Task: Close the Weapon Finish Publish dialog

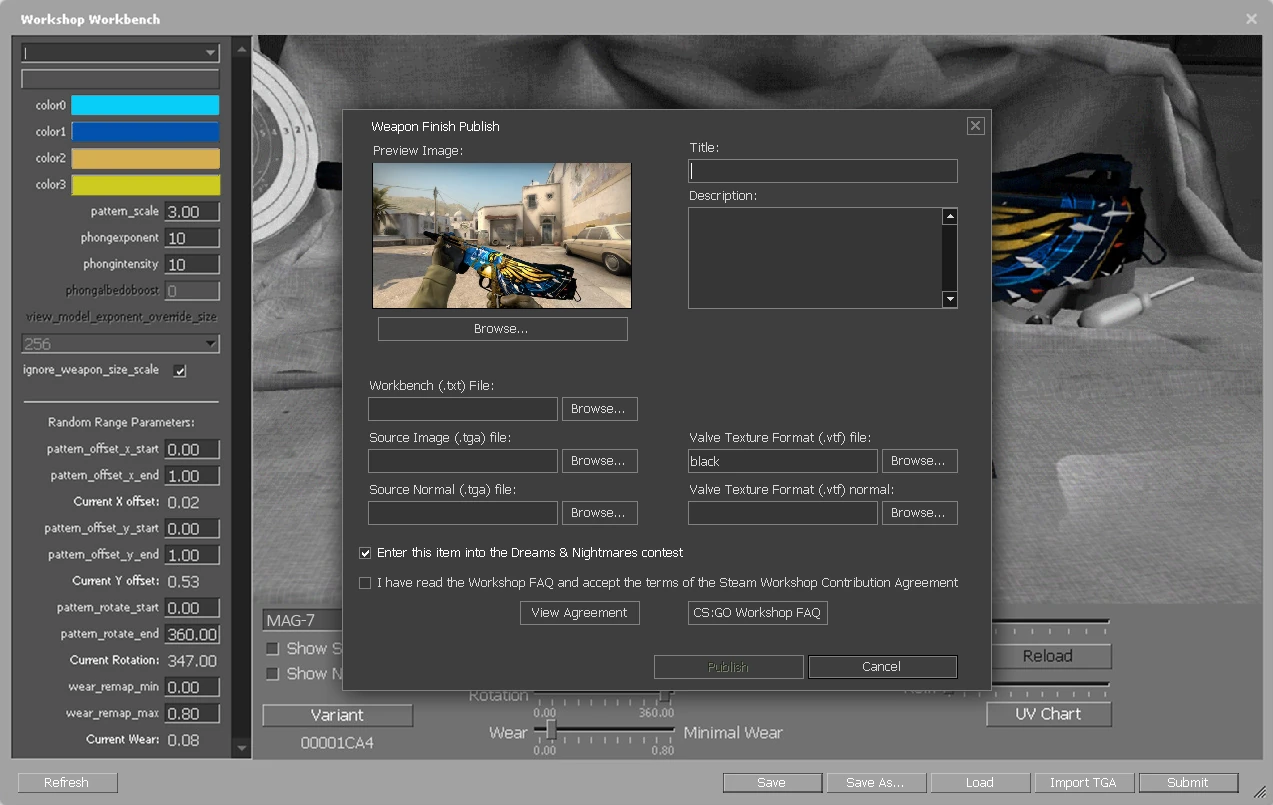Action: click(975, 126)
